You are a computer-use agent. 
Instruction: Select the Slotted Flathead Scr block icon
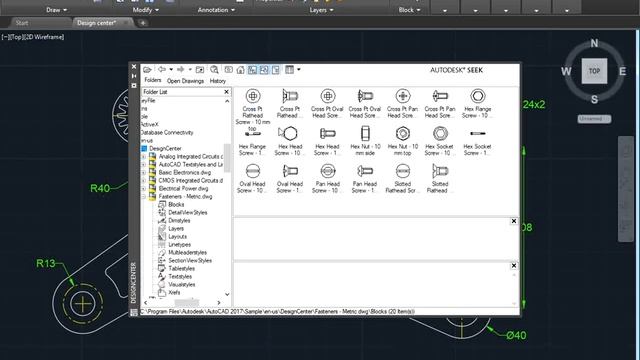point(402,171)
